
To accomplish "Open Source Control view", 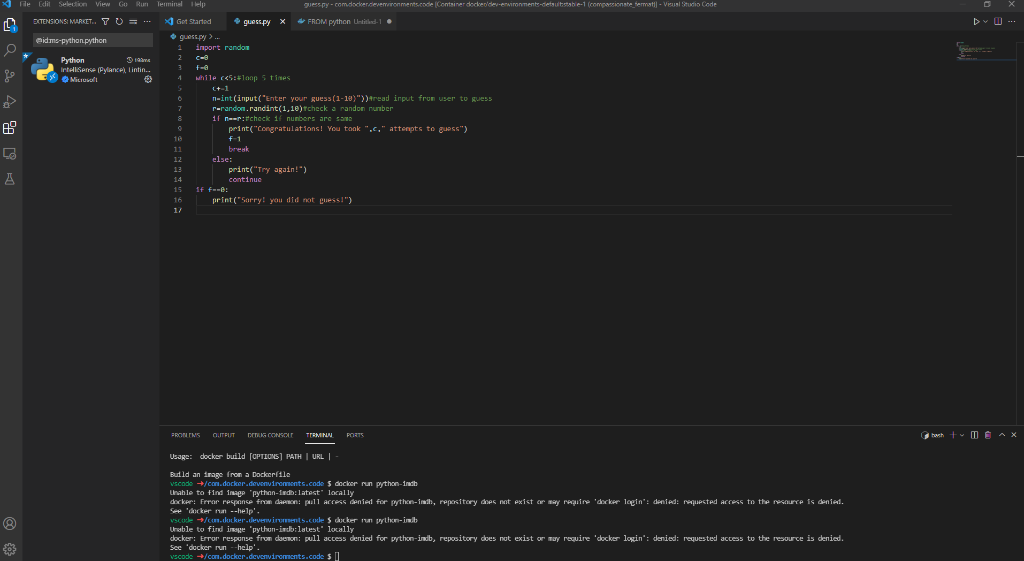I will (10, 75).
